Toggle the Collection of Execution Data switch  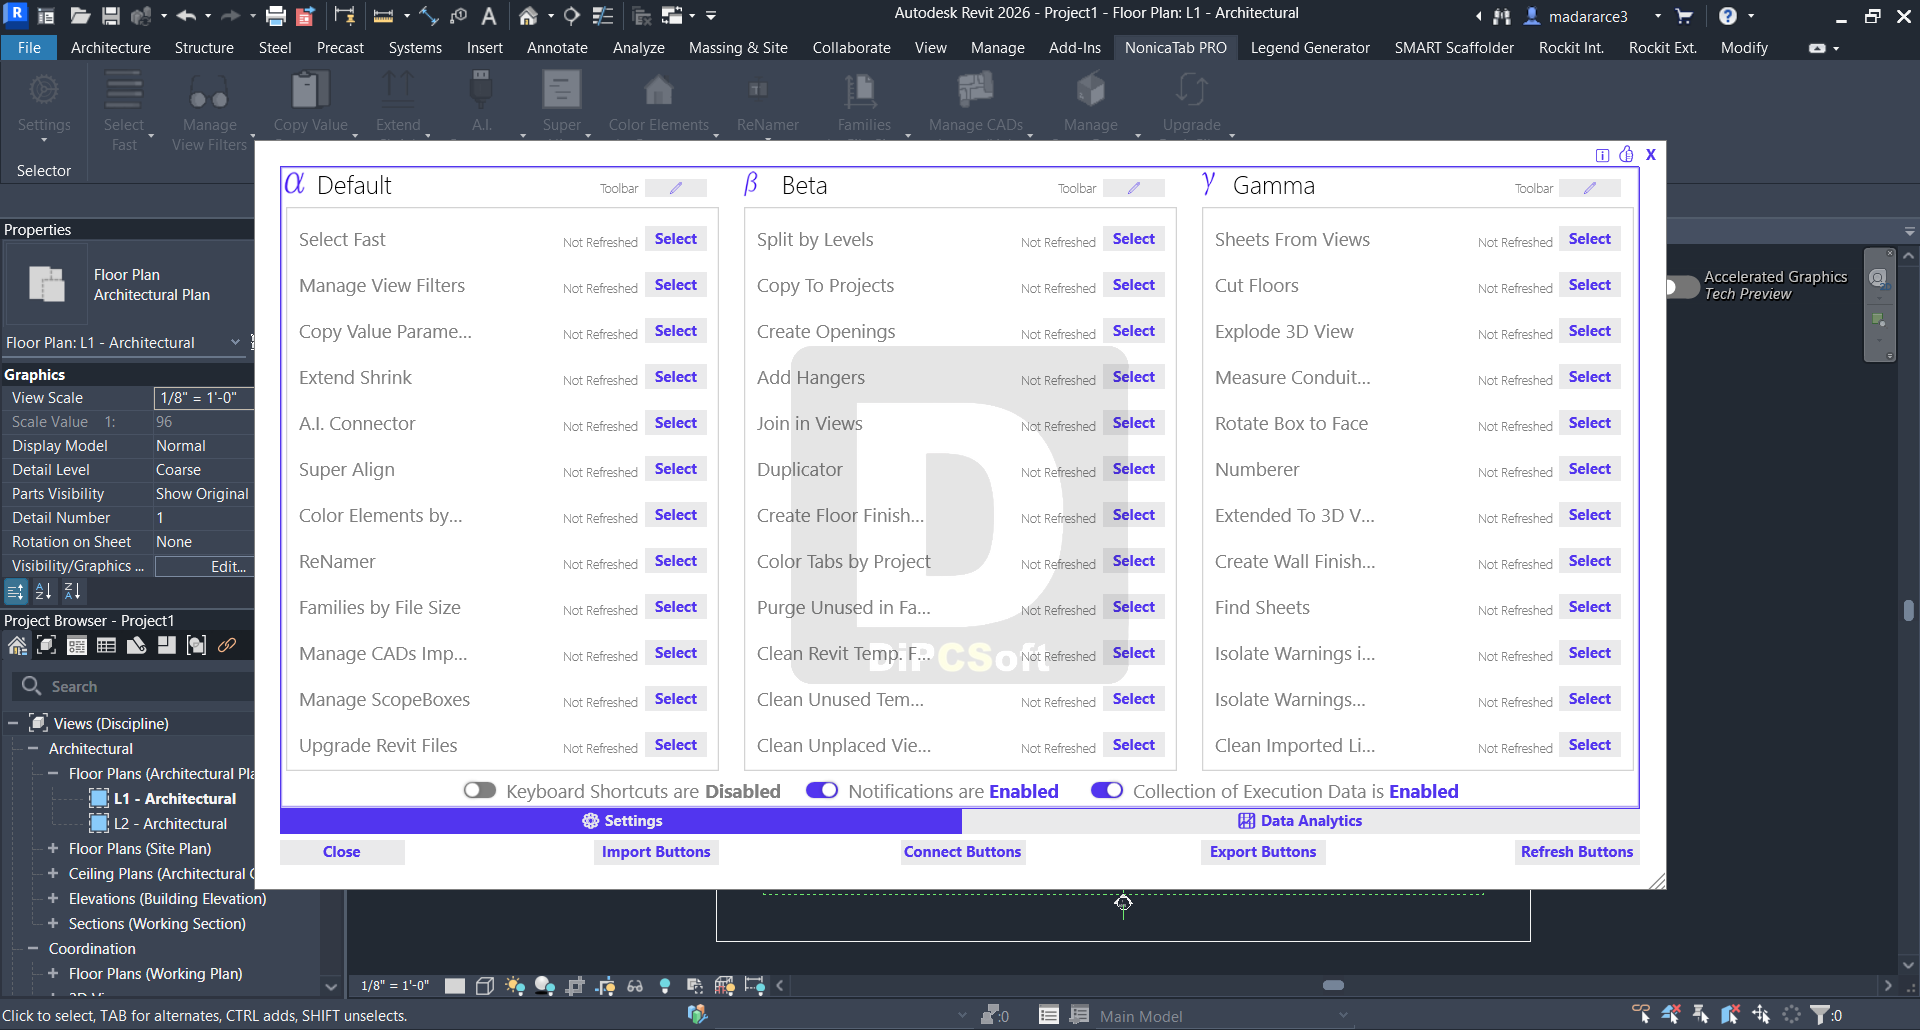(x=1107, y=791)
